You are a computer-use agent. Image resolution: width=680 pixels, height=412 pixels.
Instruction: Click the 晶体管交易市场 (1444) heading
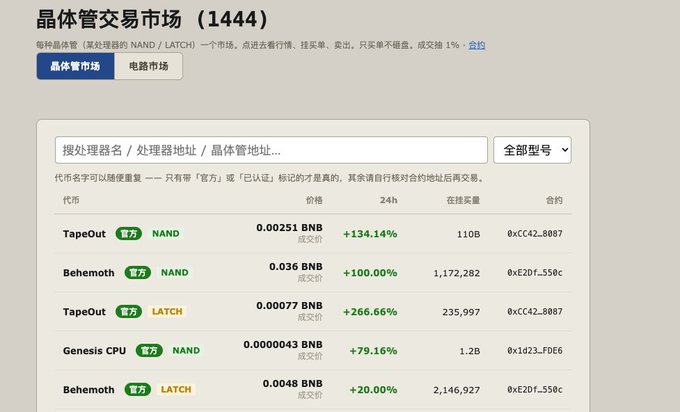(x=154, y=20)
